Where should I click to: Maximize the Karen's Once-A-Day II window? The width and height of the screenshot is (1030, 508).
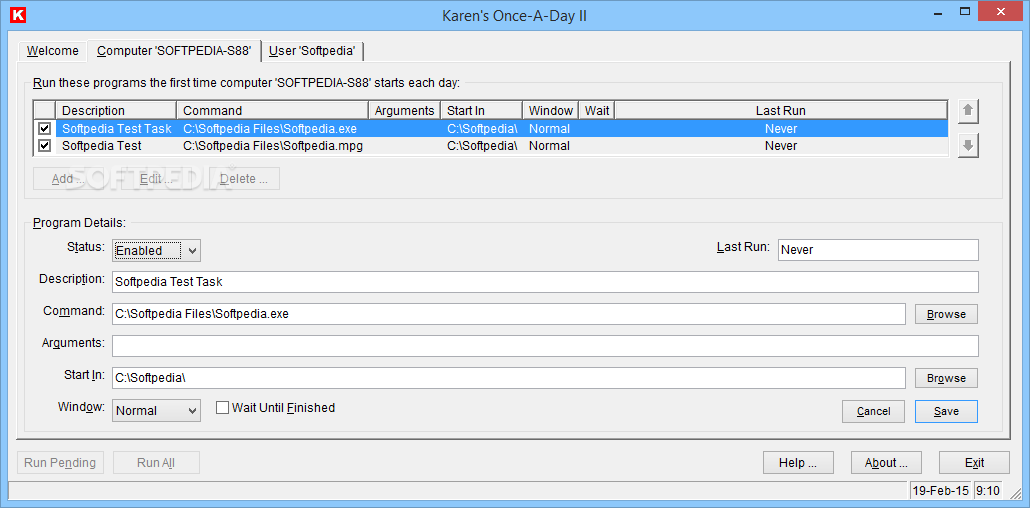click(x=965, y=11)
